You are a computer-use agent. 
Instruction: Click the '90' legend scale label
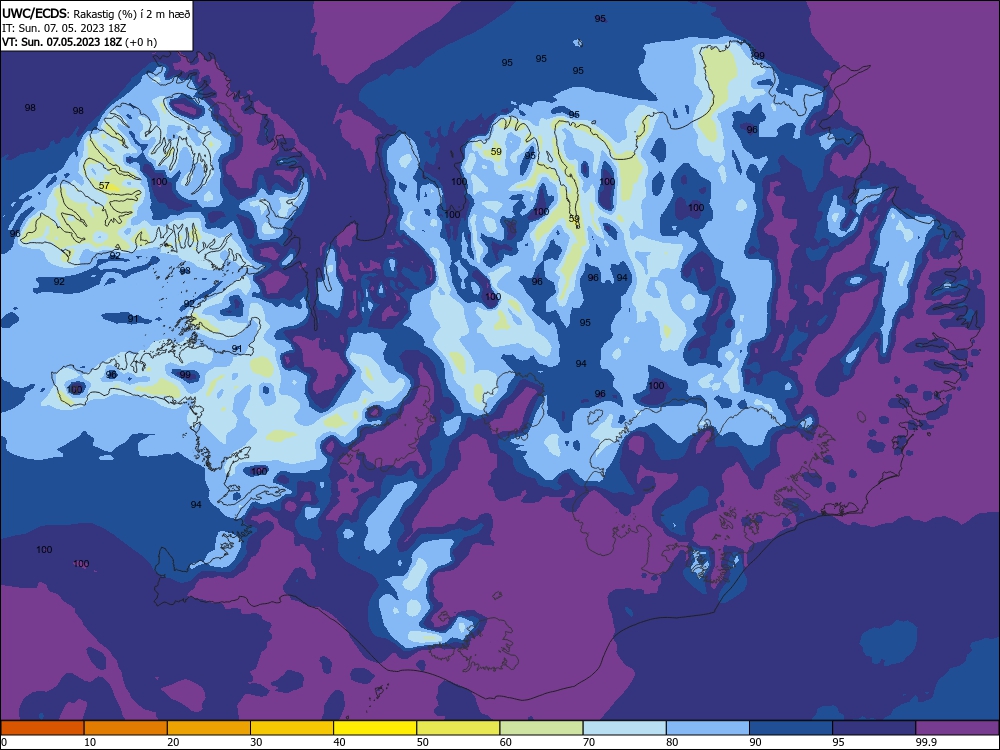point(756,742)
